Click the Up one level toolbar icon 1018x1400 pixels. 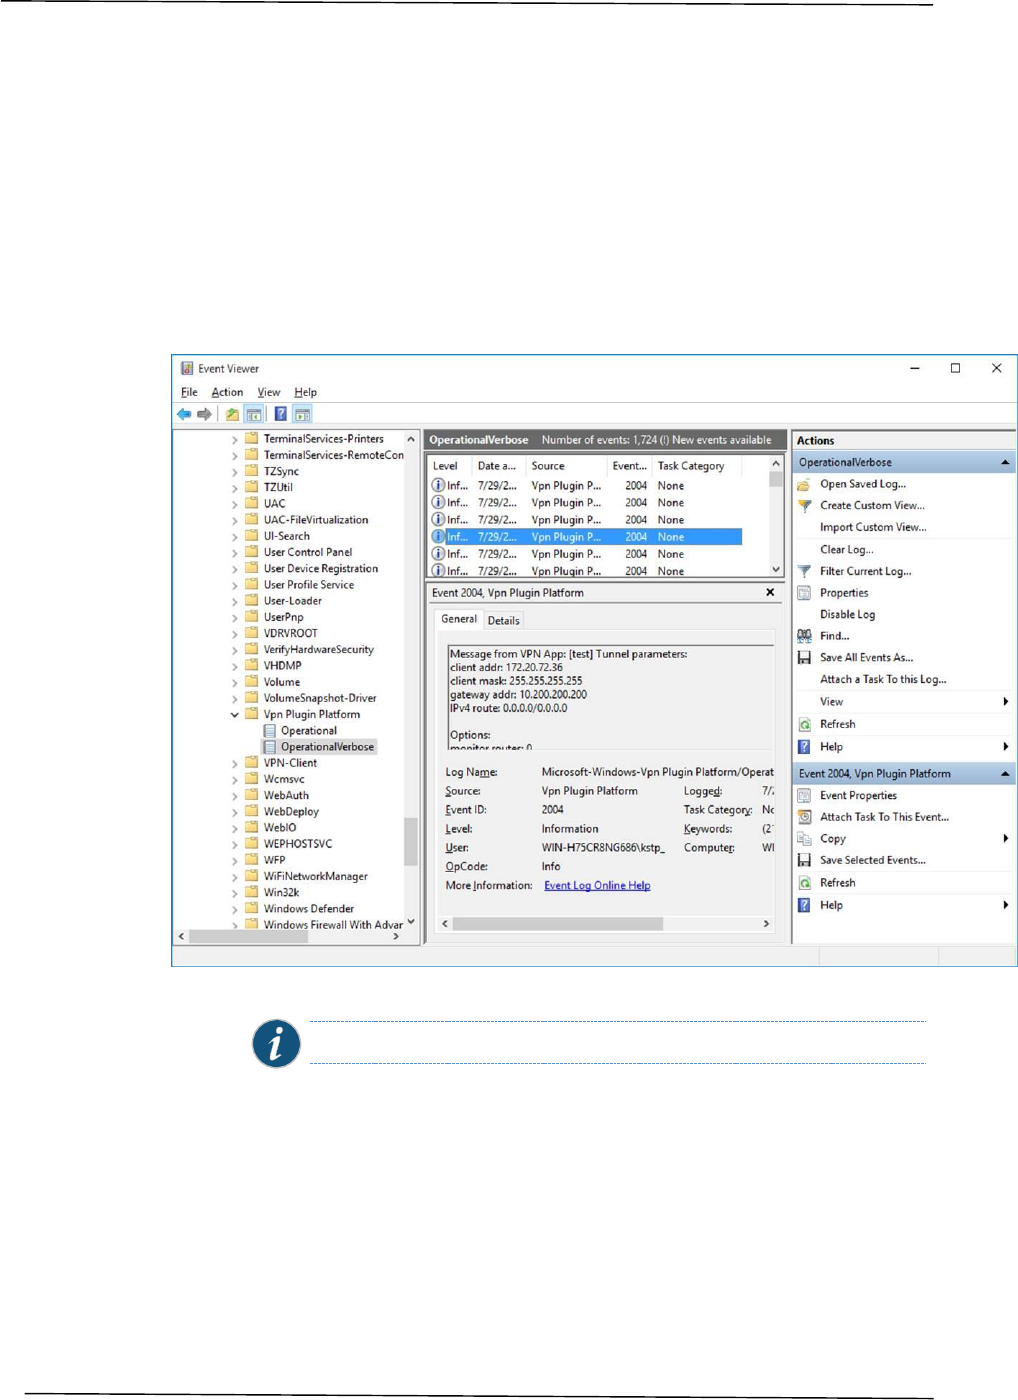[232, 414]
